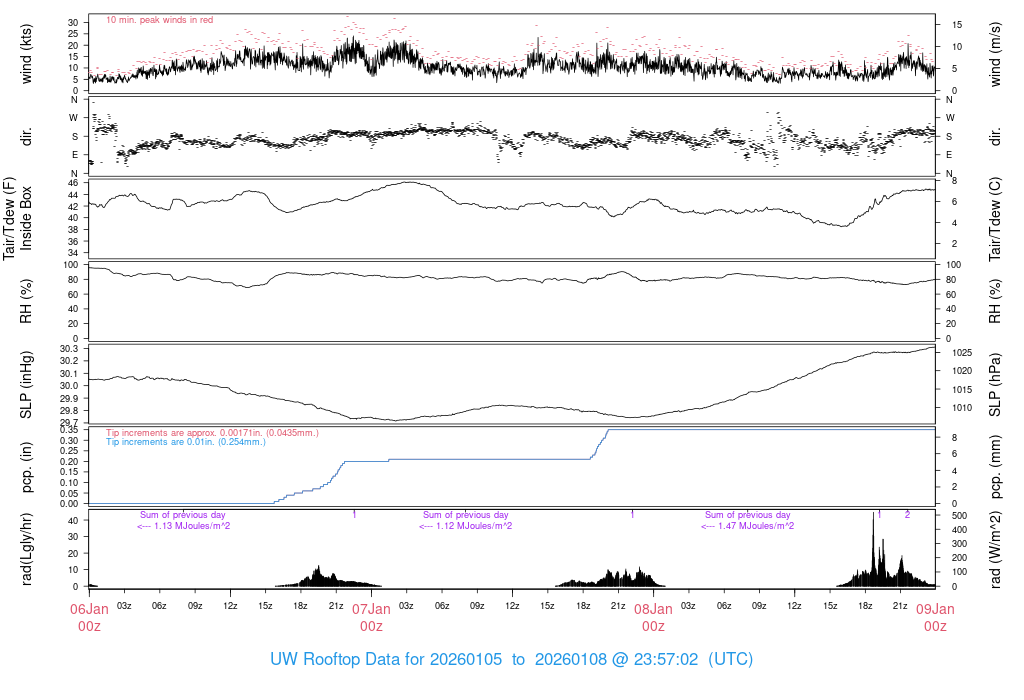The image size is (1024, 700).
Task: Click the "pcp. (mm)" axis label
Action: [995, 467]
